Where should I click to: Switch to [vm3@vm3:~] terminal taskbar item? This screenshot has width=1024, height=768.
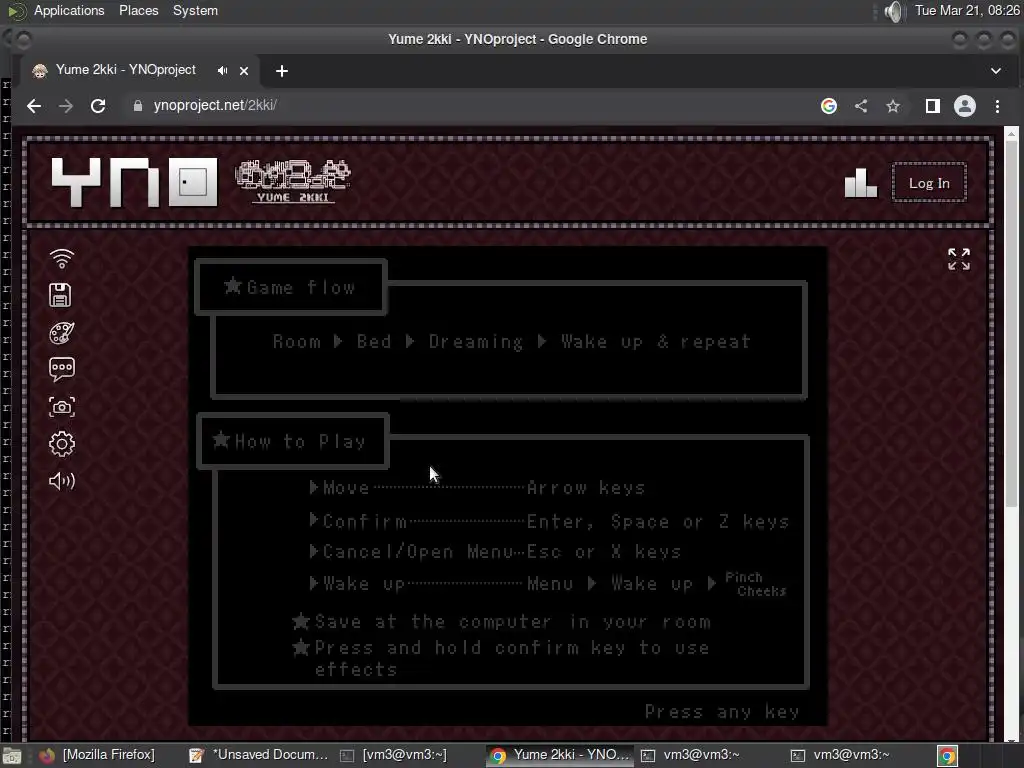(x=394, y=755)
